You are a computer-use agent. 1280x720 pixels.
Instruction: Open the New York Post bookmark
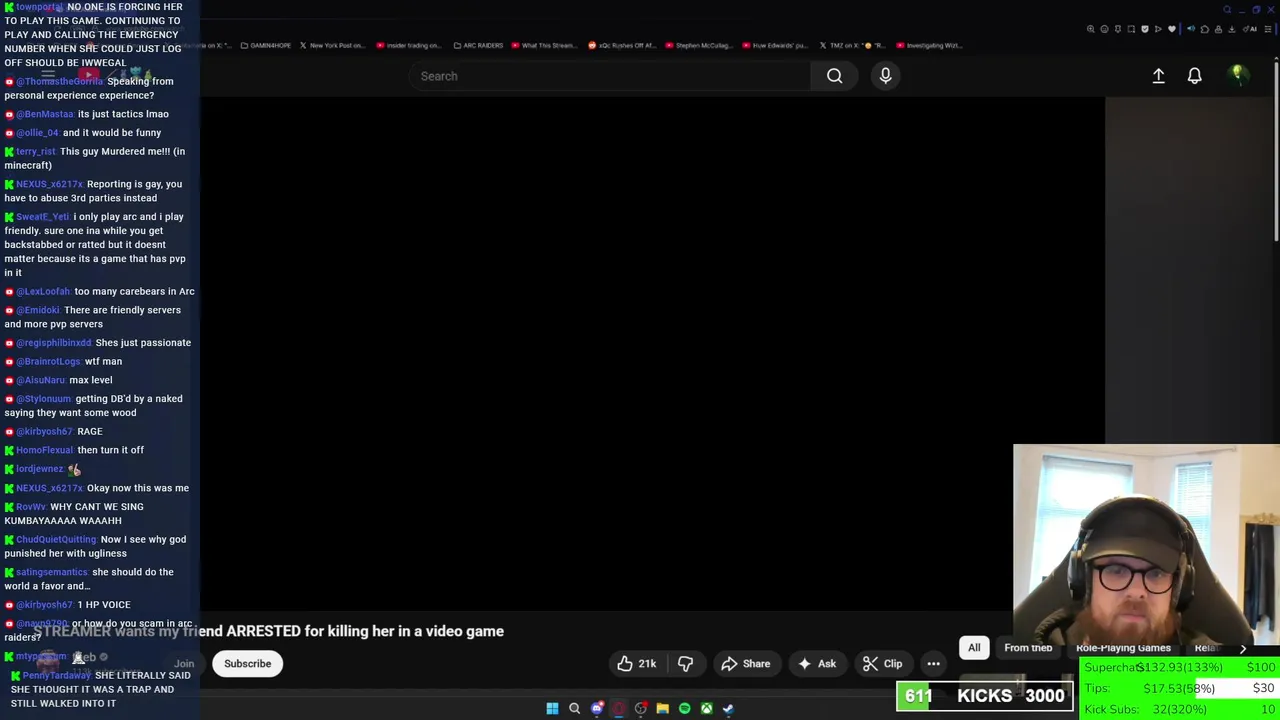click(x=332, y=45)
